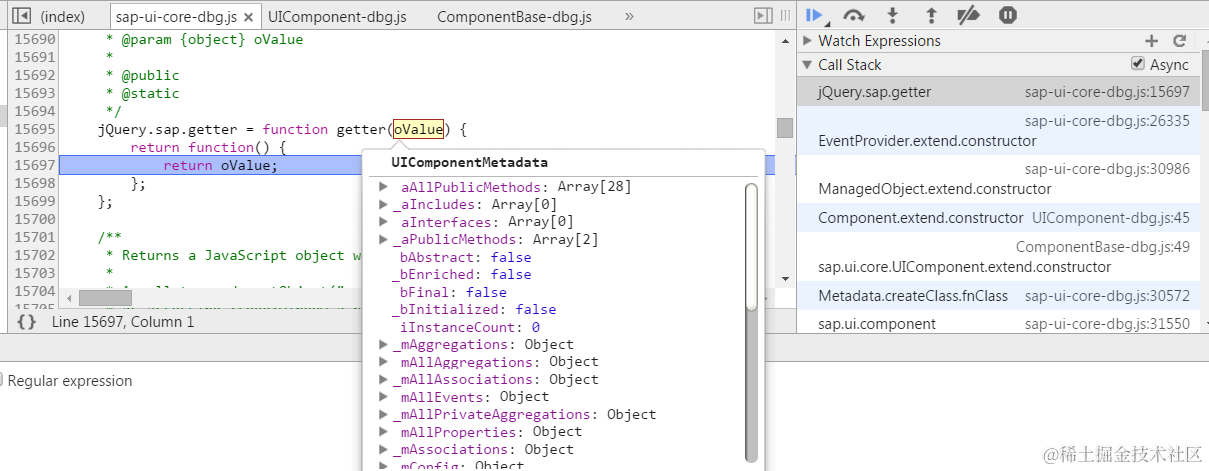Click the bFinal: false property

tap(453, 292)
